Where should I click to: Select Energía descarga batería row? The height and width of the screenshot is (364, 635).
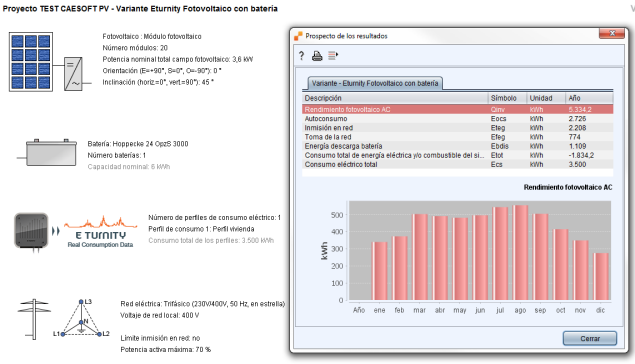click(x=458, y=146)
